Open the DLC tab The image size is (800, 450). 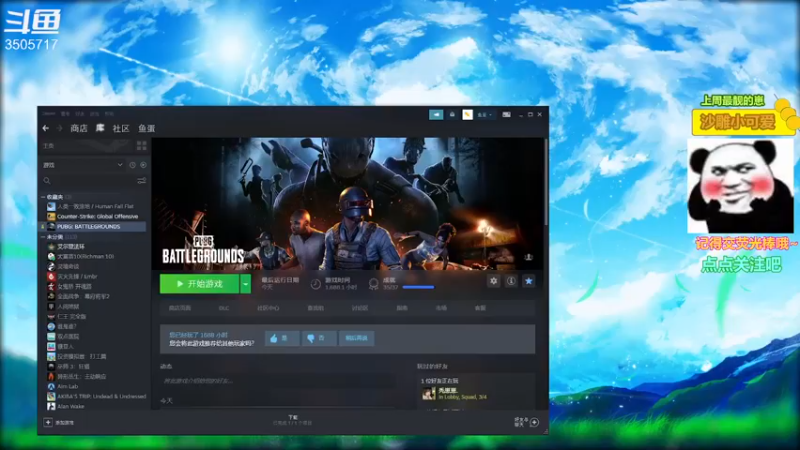(223, 308)
